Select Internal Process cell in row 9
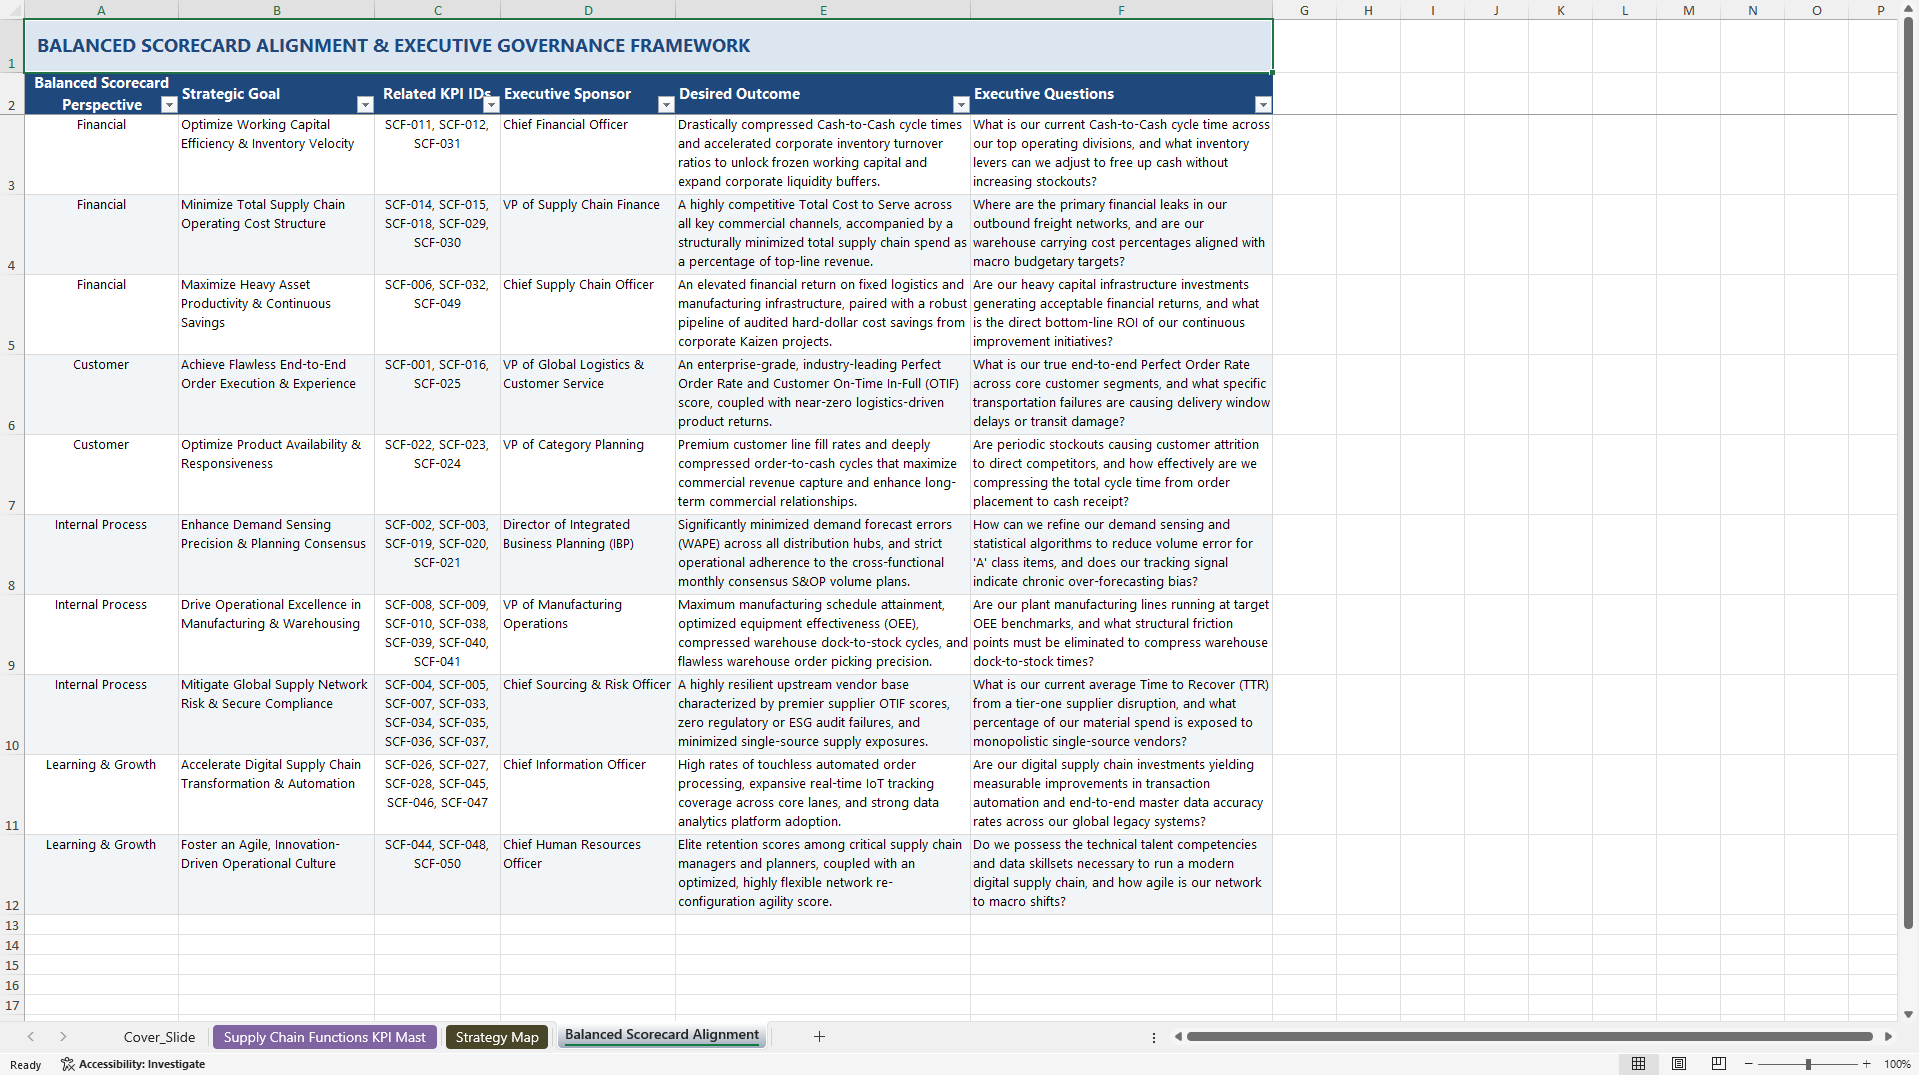Viewport: 1919px width, 1075px height. pyautogui.click(x=101, y=634)
